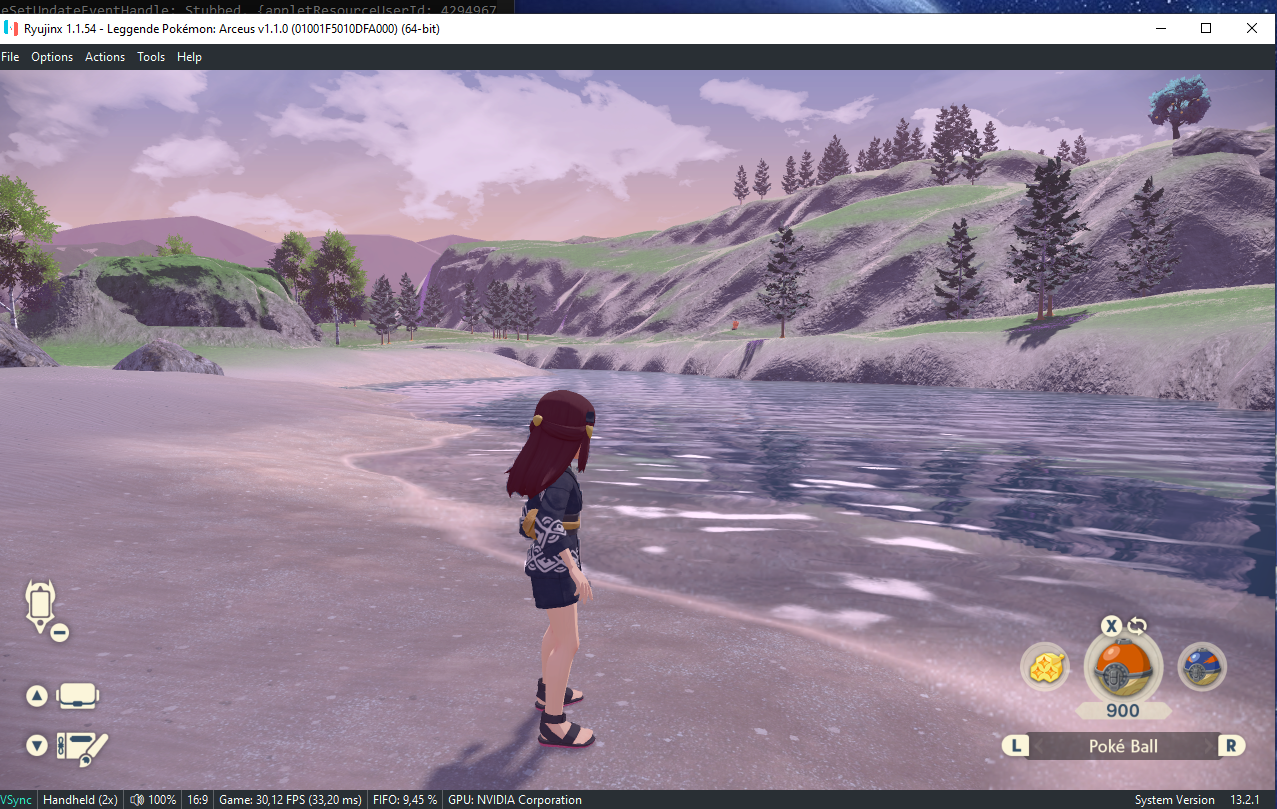Maximize the Ryujinx window
Screen dimensions: 1277x809
[x=1206, y=28]
